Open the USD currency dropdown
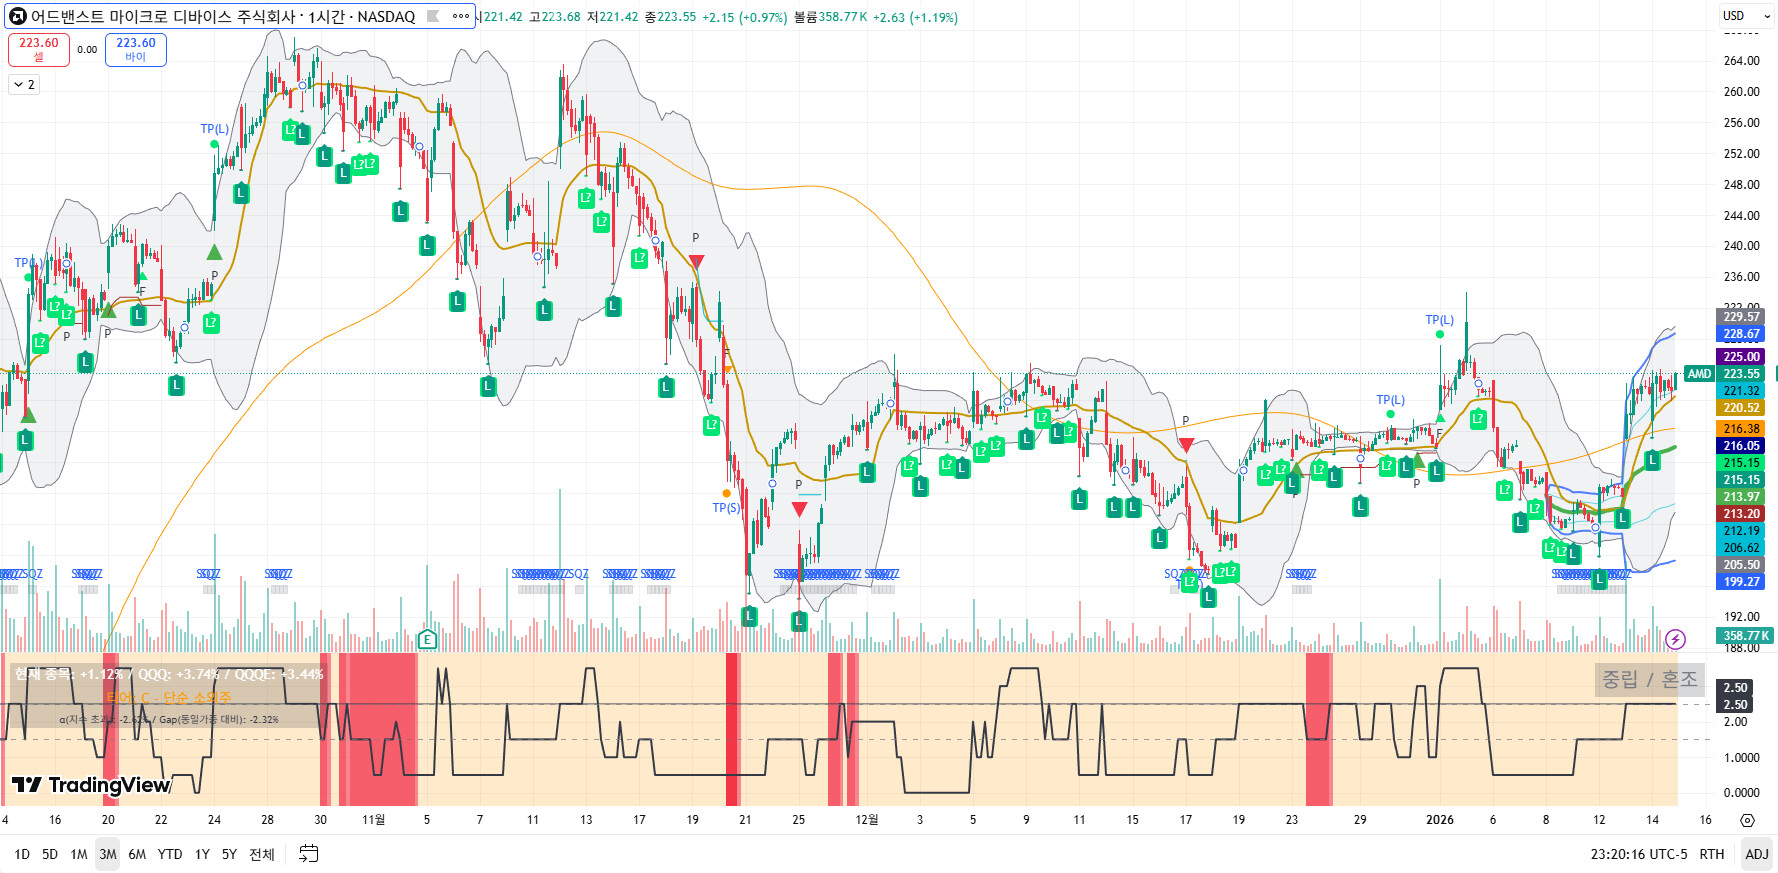1778x873 pixels. (x=1746, y=16)
